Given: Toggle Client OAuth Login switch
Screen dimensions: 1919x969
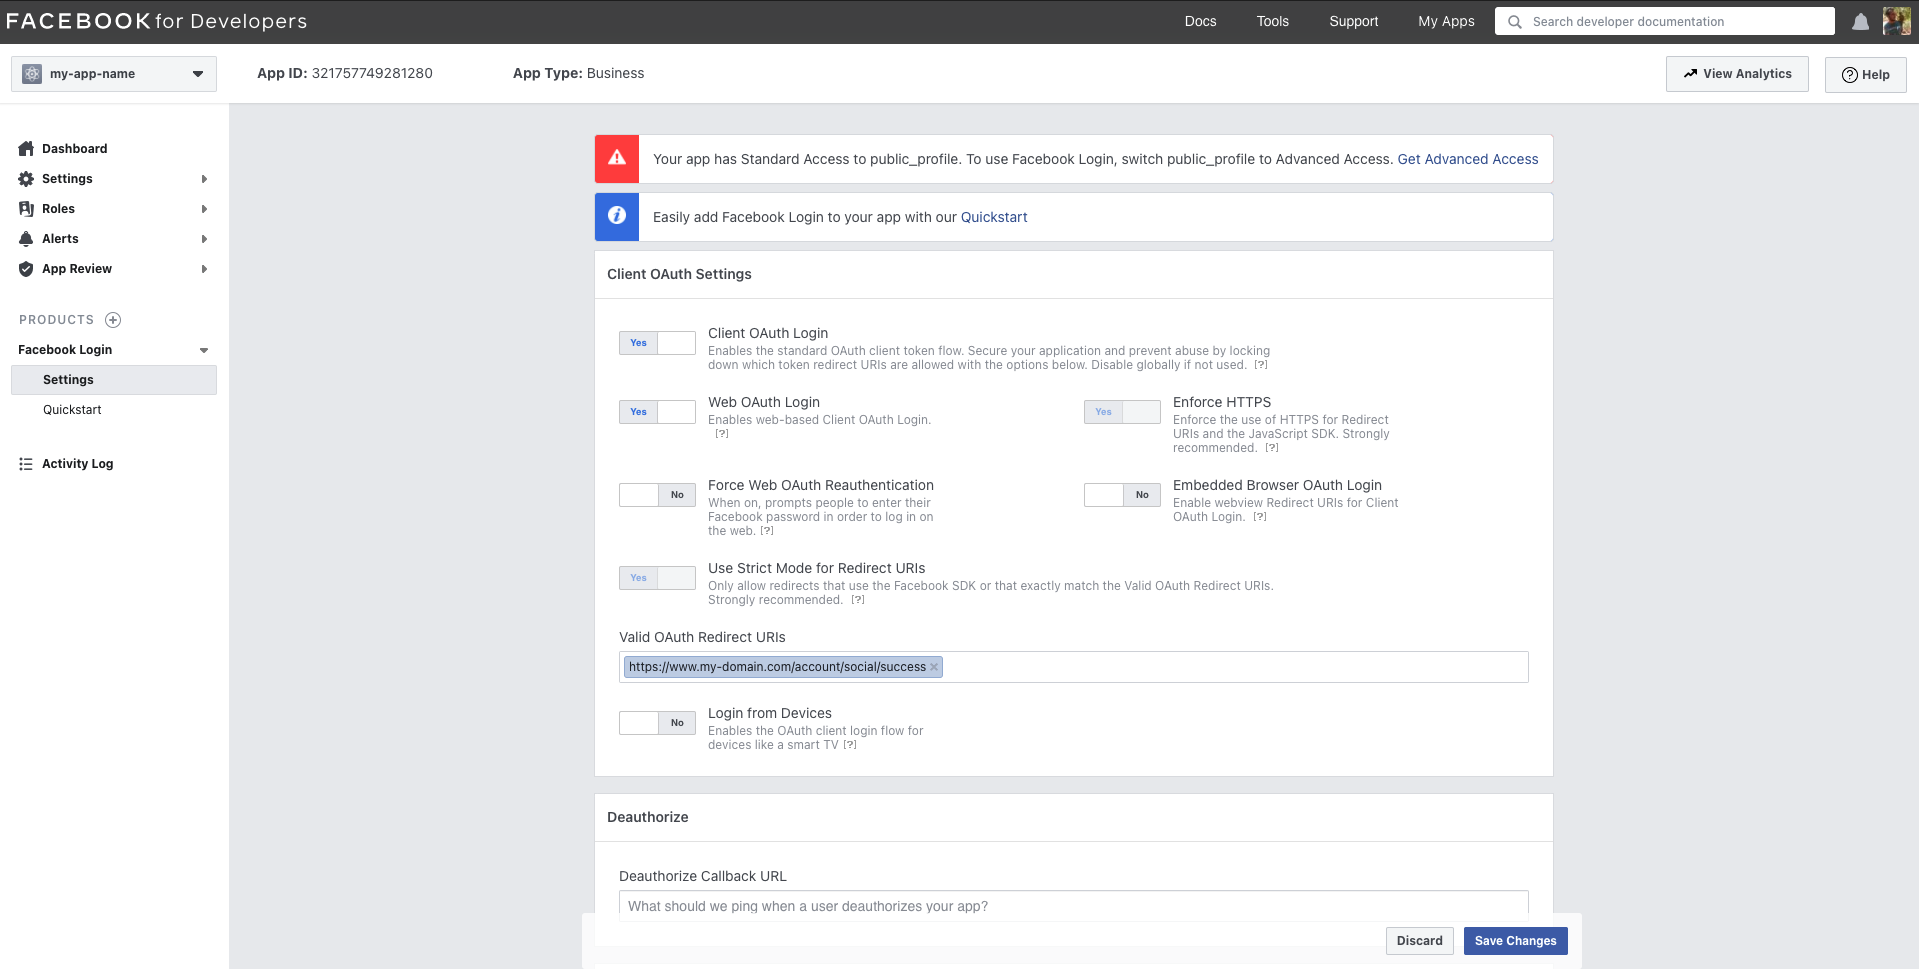Looking at the screenshot, I should (x=657, y=343).
